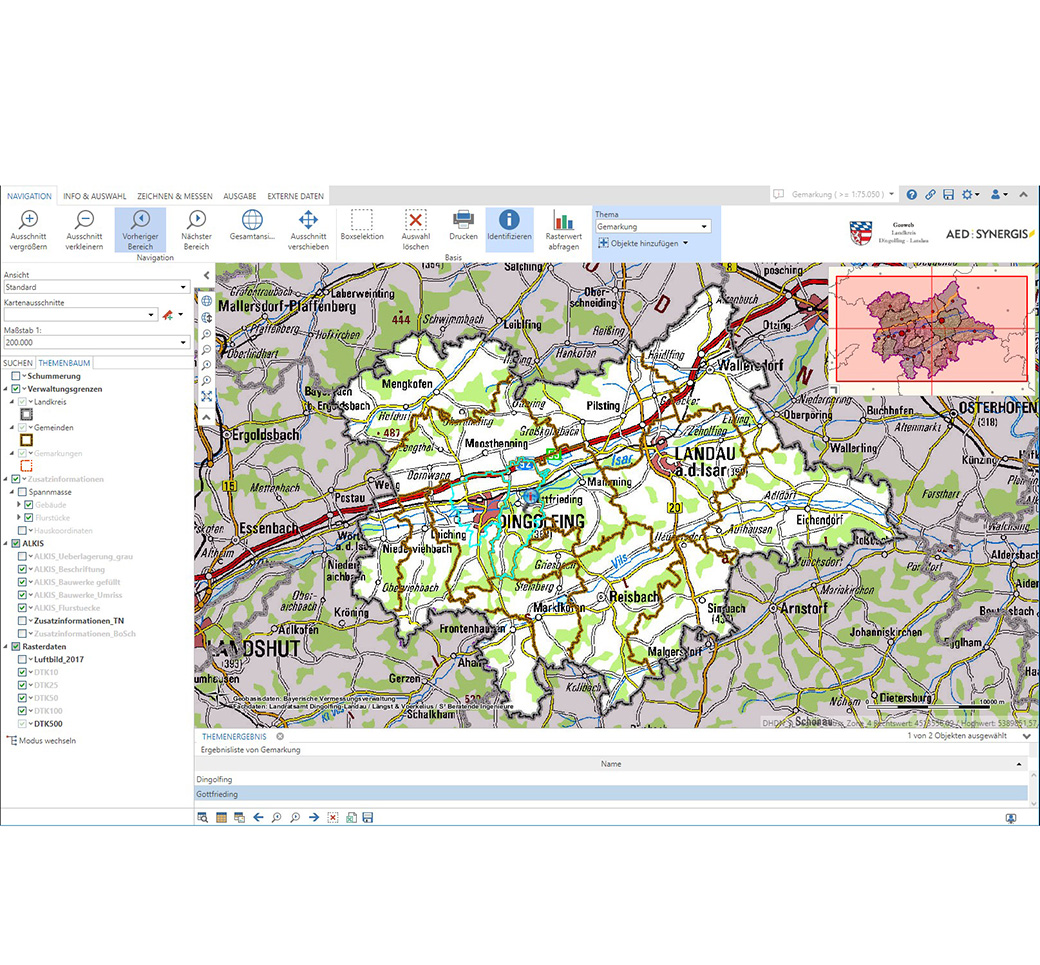This screenshot has height=965, width=1040.
Task: Click Objekte hinzufügen button
Action: 643,243
